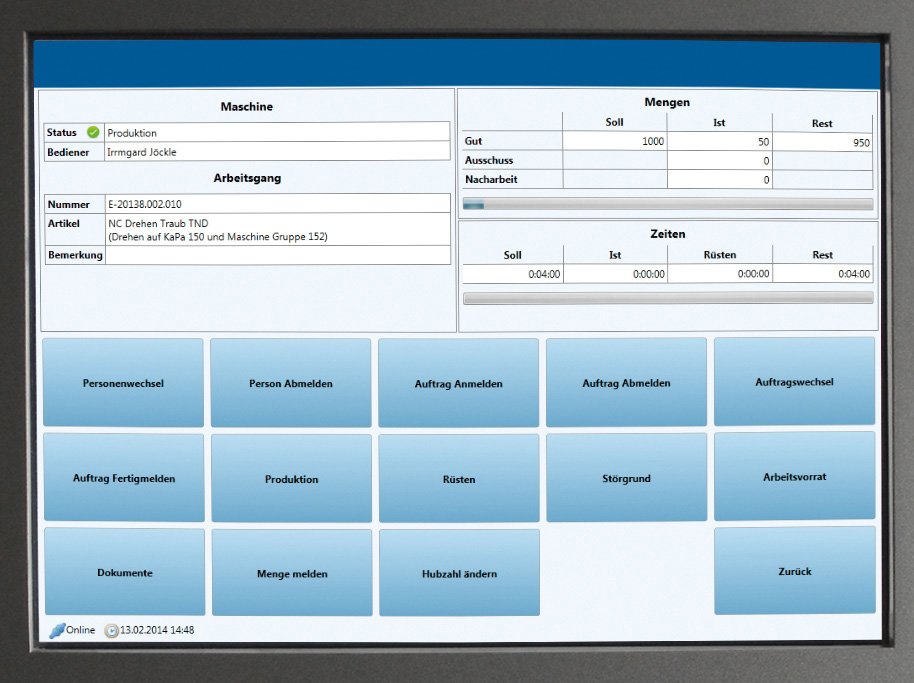914x683 pixels.
Task: Report quantity via Menge melden
Action: coord(291,572)
